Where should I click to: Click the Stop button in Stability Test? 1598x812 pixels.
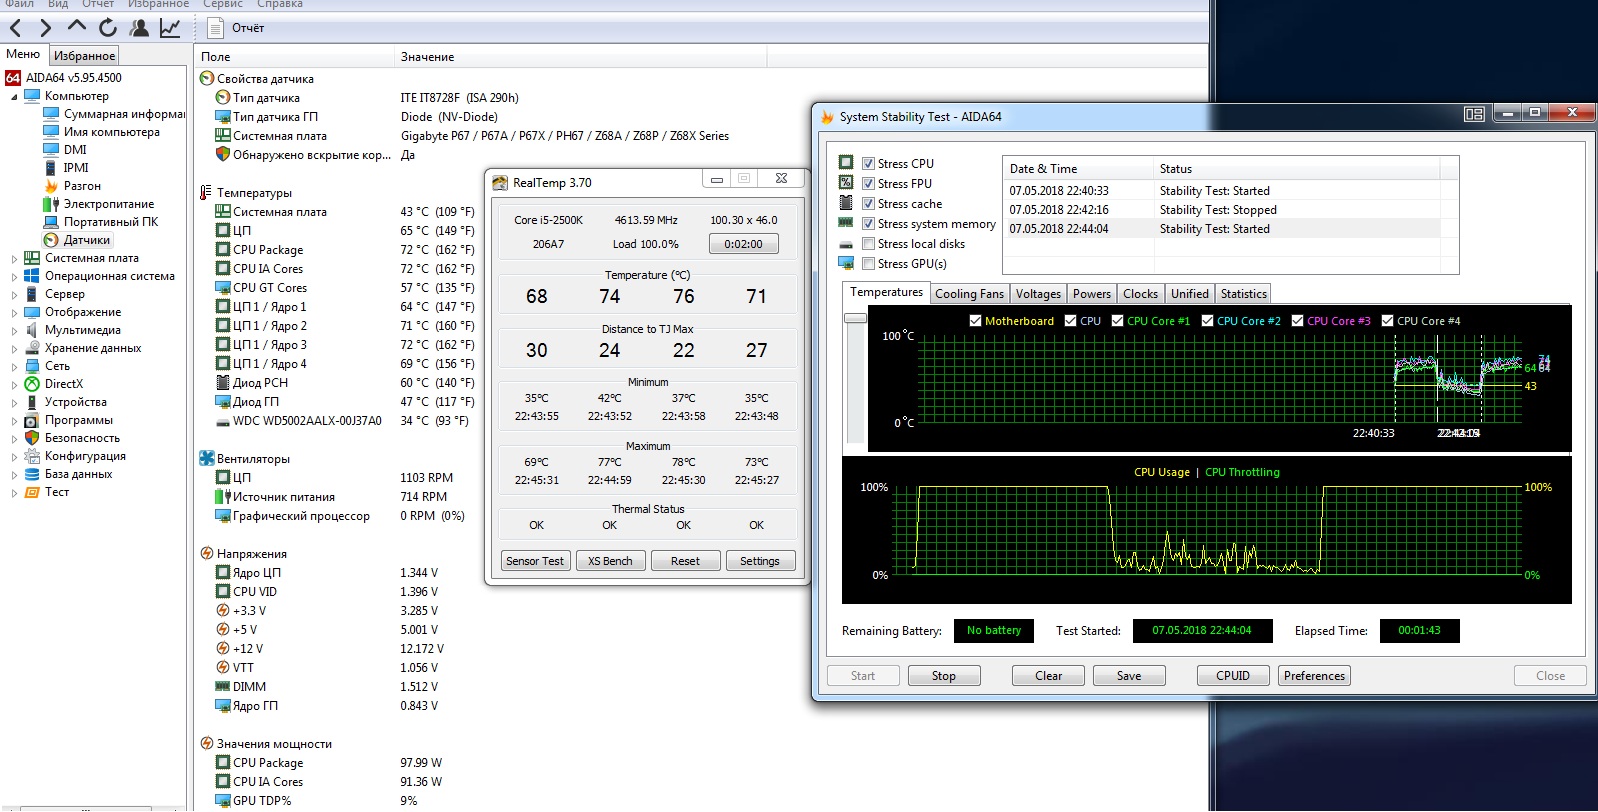click(944, 676)
